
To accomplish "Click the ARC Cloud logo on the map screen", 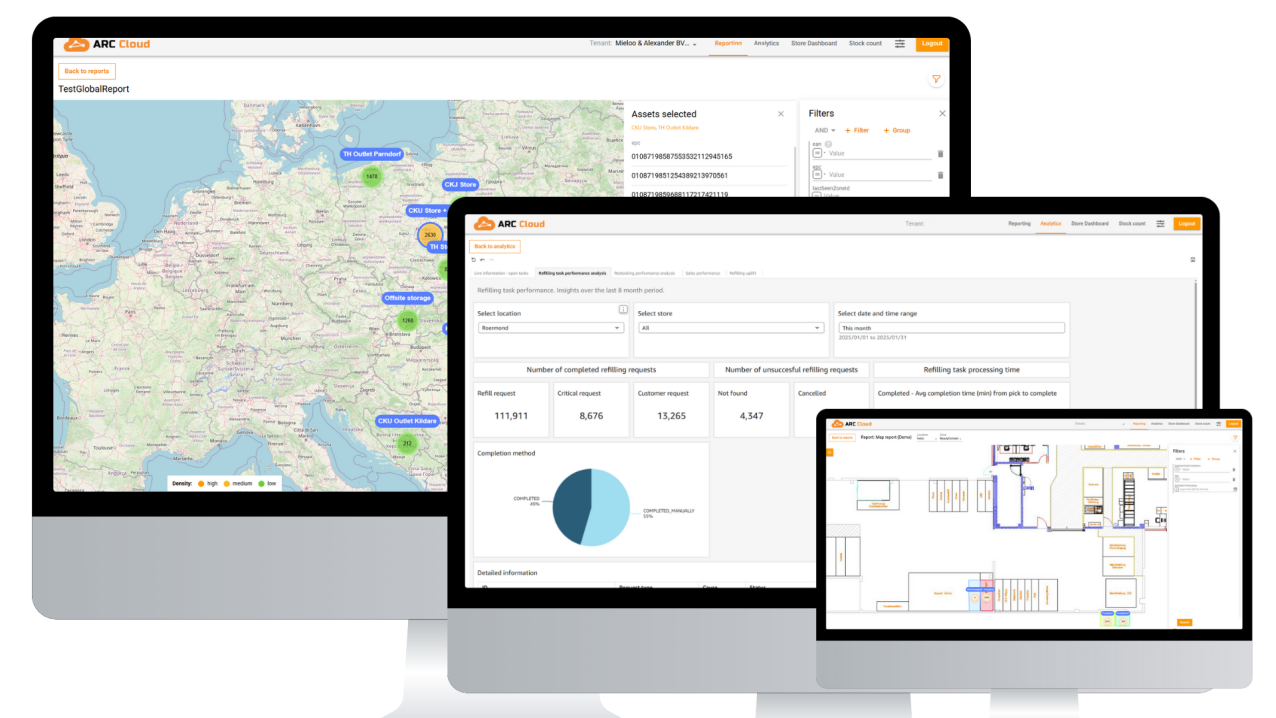I will click(x=93, y=44).
